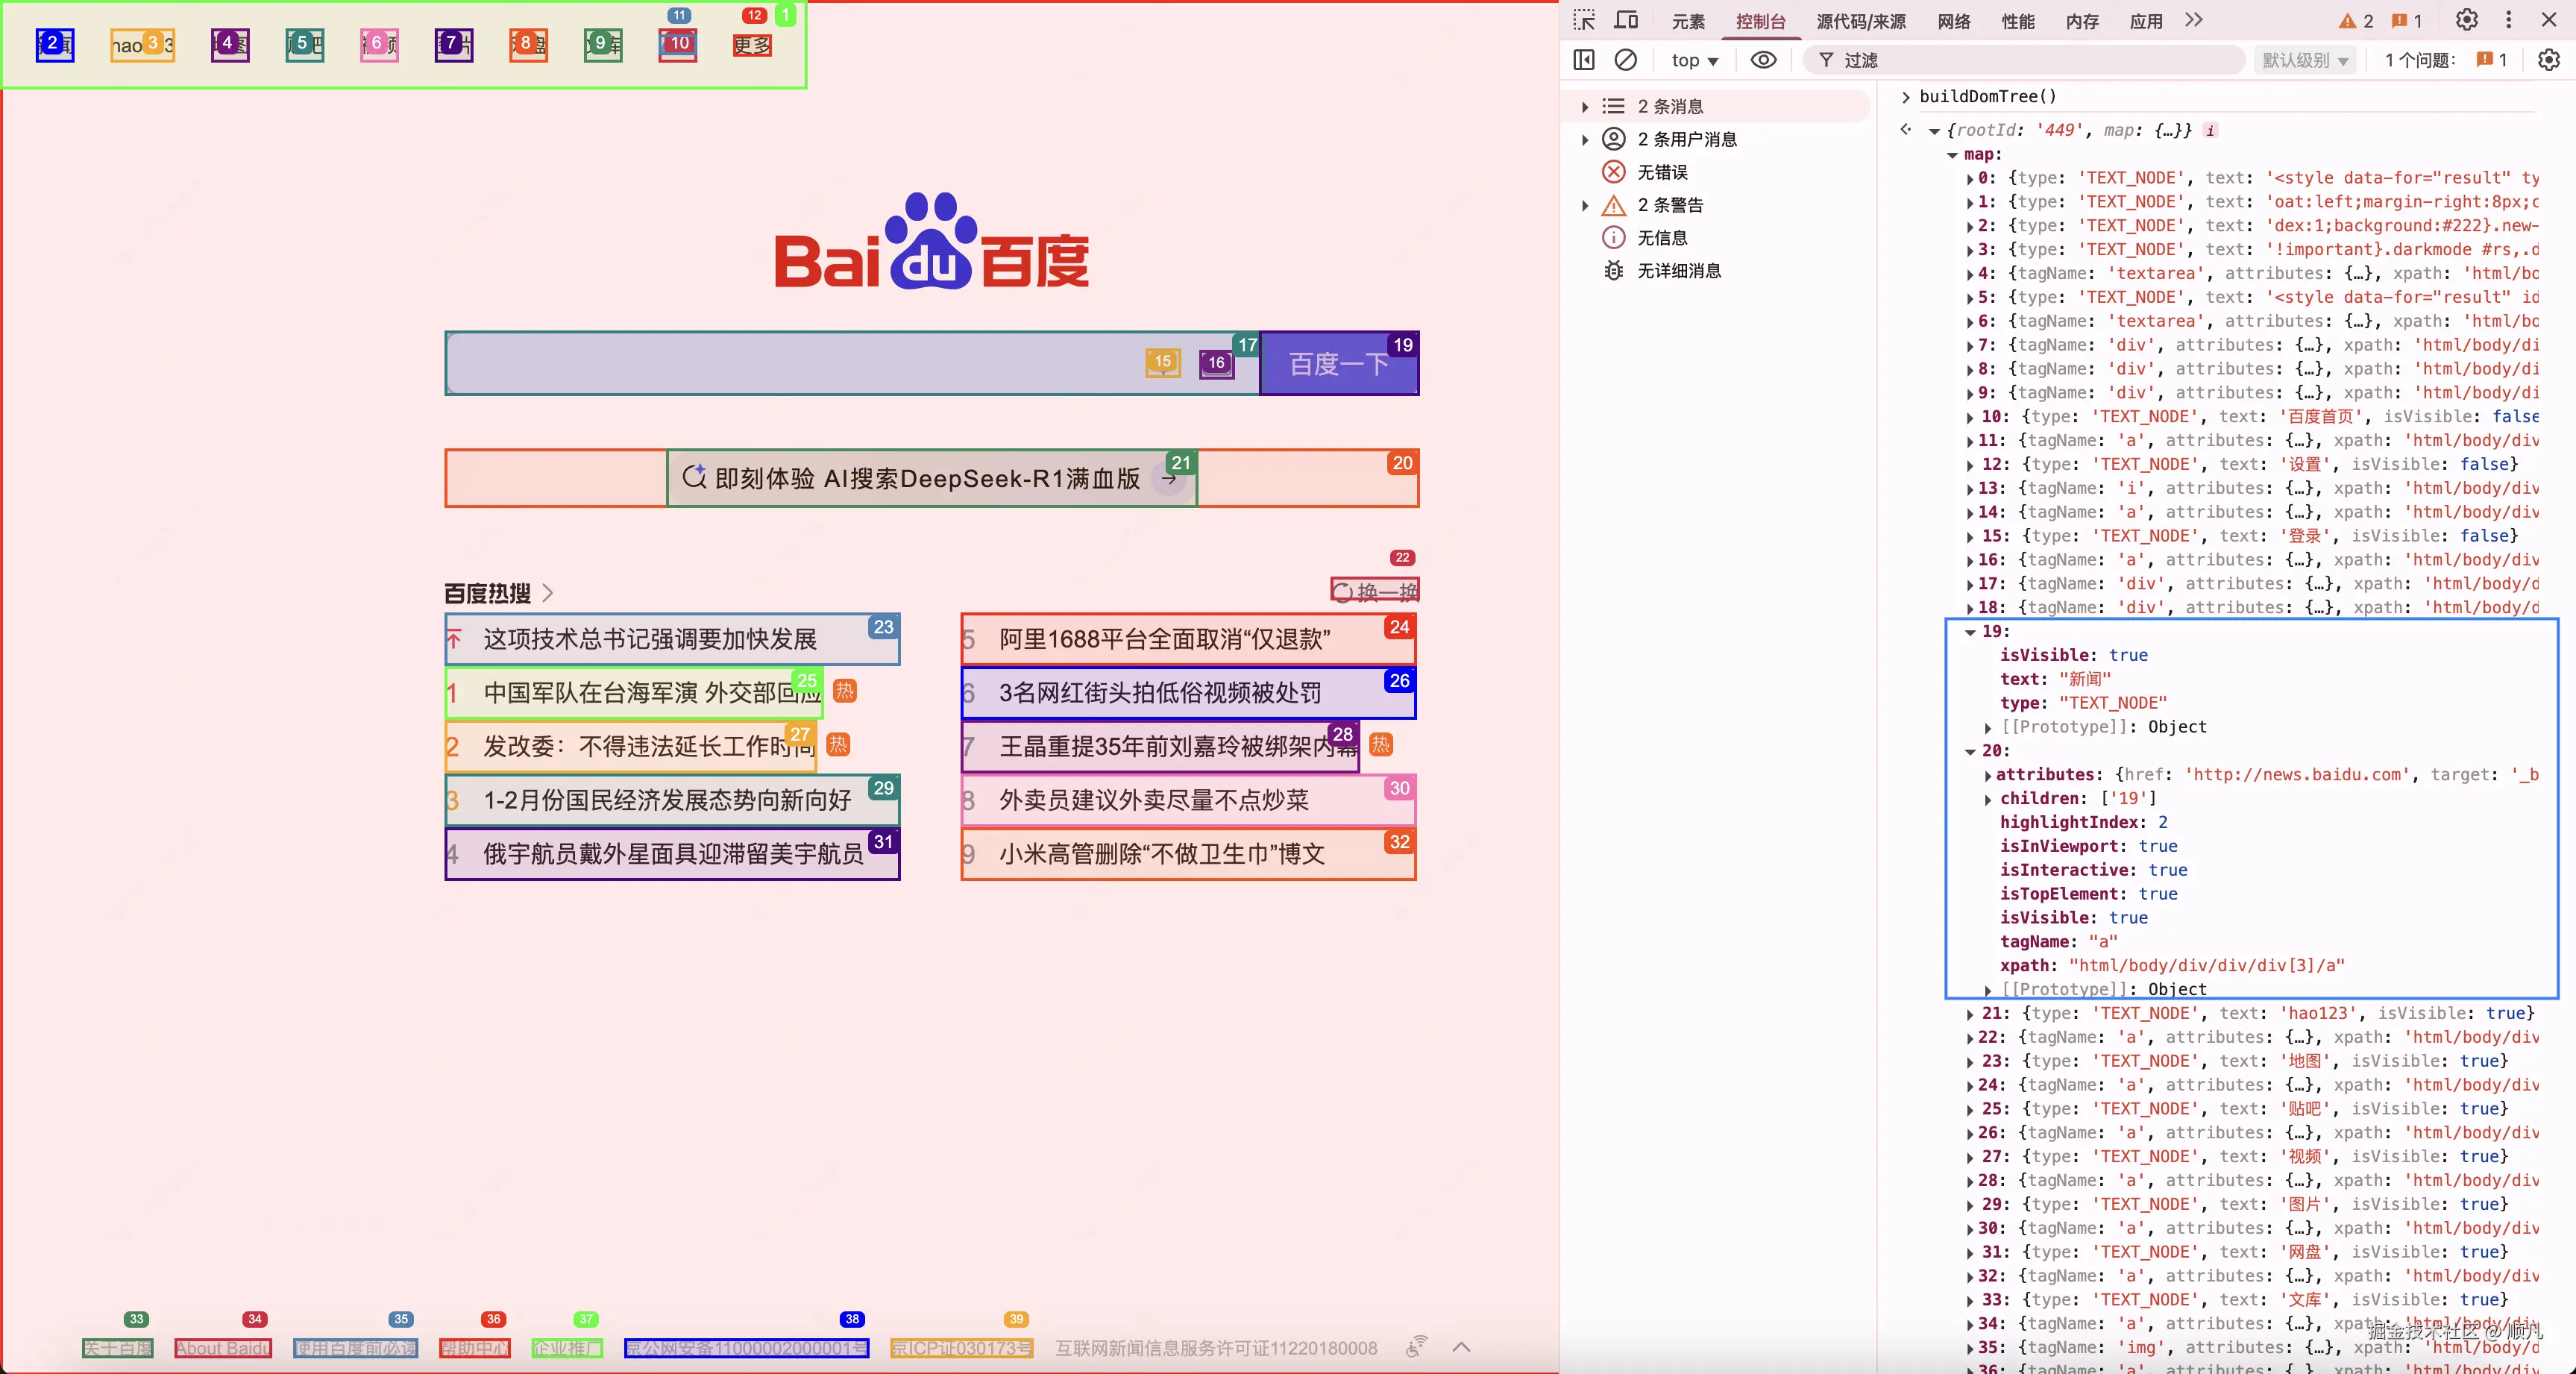This screenshot has height=1374, width=2576.
Task: Click the live expression eye icon
Action: pyautogui.click(x=1764, y=60)
